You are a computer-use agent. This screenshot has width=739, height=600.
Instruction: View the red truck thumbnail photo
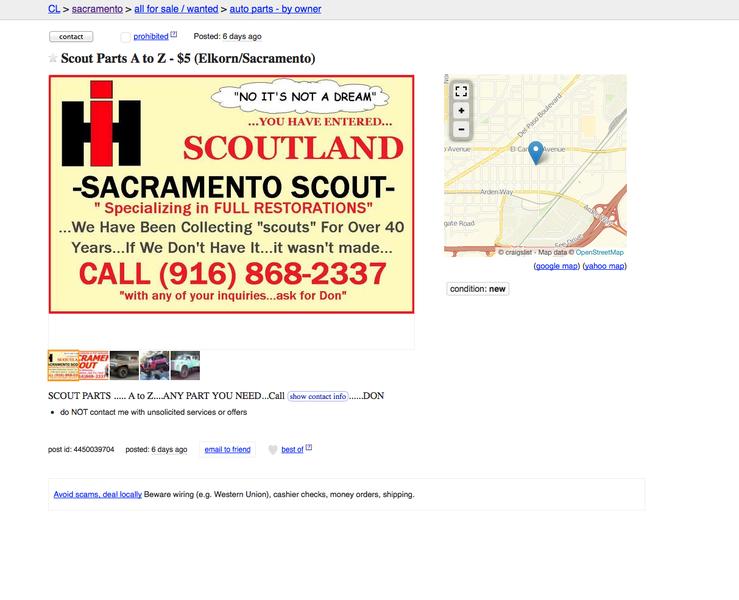pyautogui.click(x=154, y=365)
